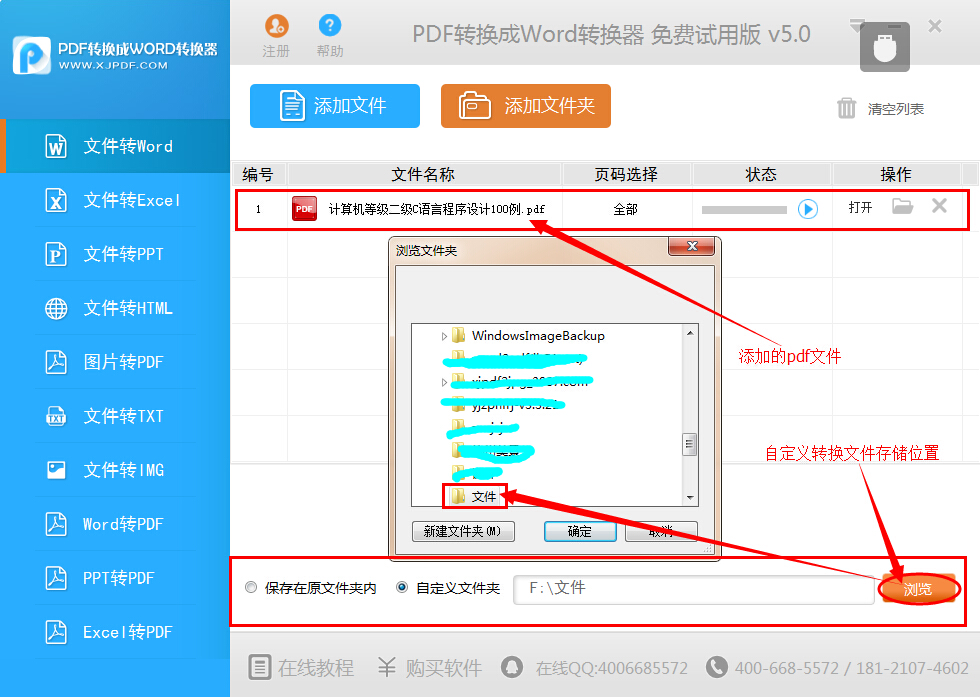This screenshot has width=980, height=697.
Task: Click the 确定 button
Action: point(580,531)
